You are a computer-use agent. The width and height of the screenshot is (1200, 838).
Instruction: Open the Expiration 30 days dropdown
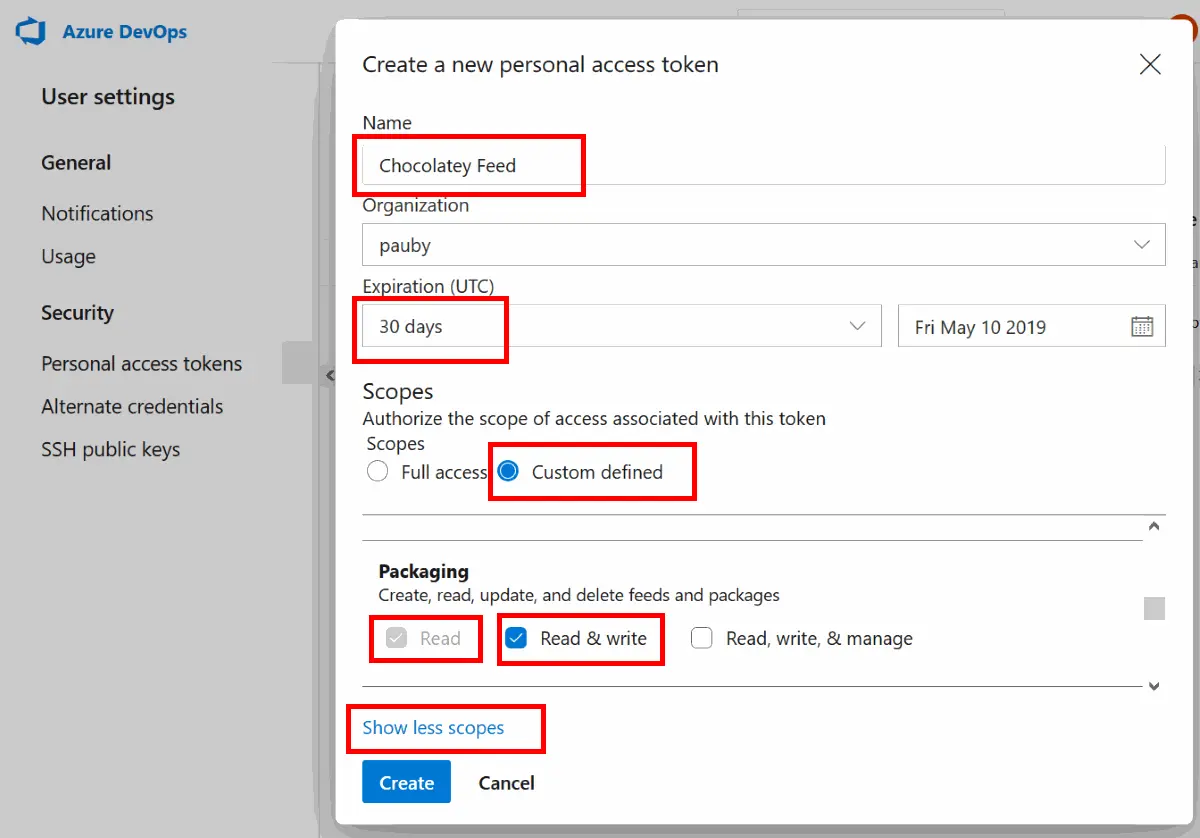click(622, 326)
